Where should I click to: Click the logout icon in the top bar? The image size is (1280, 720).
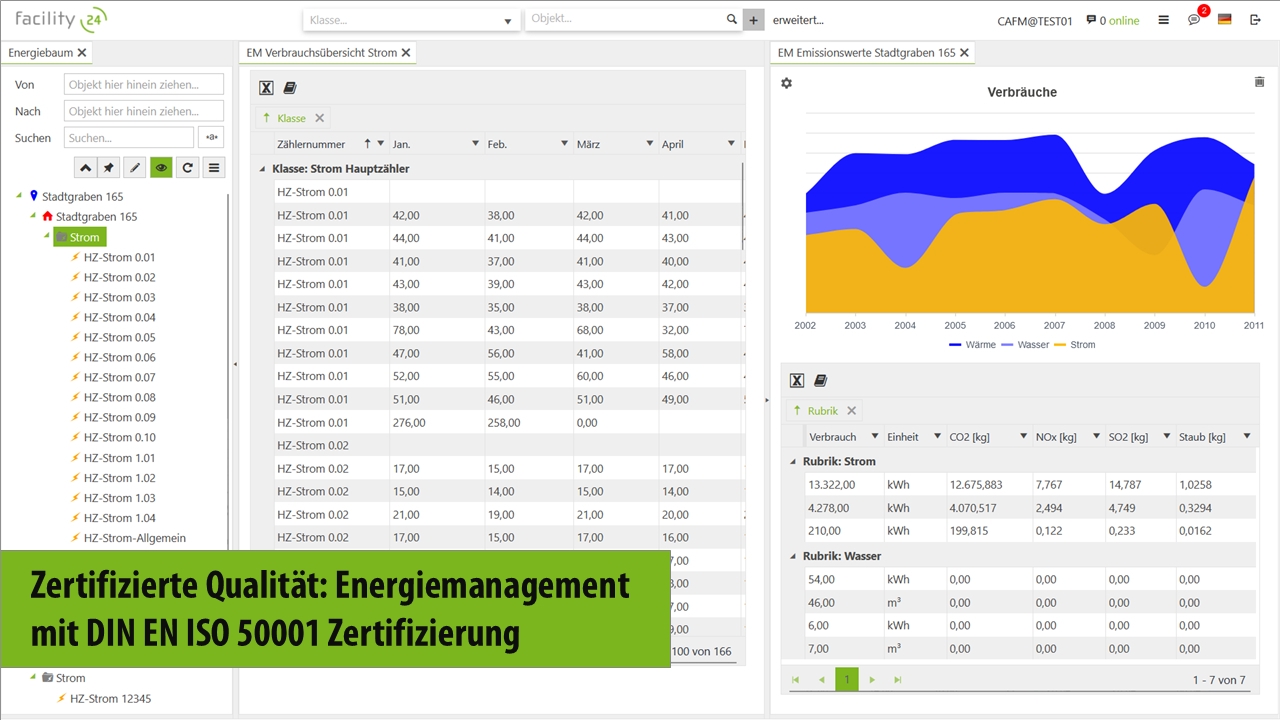tap(1254, 20)
